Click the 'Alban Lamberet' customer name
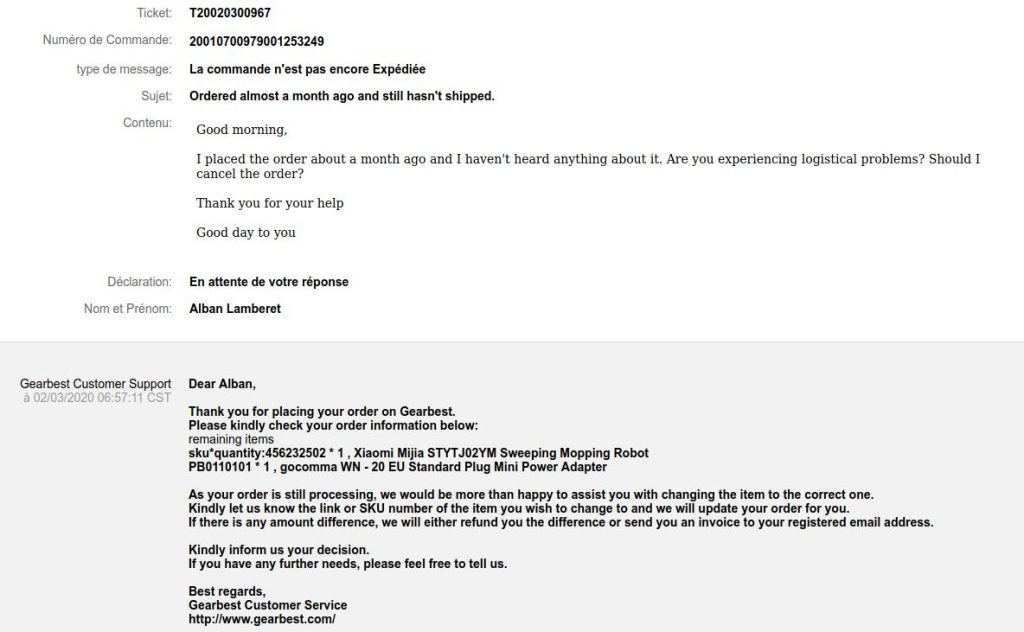Image resolution: width=1024 pixels, height=632 pixels. point(235,309)
